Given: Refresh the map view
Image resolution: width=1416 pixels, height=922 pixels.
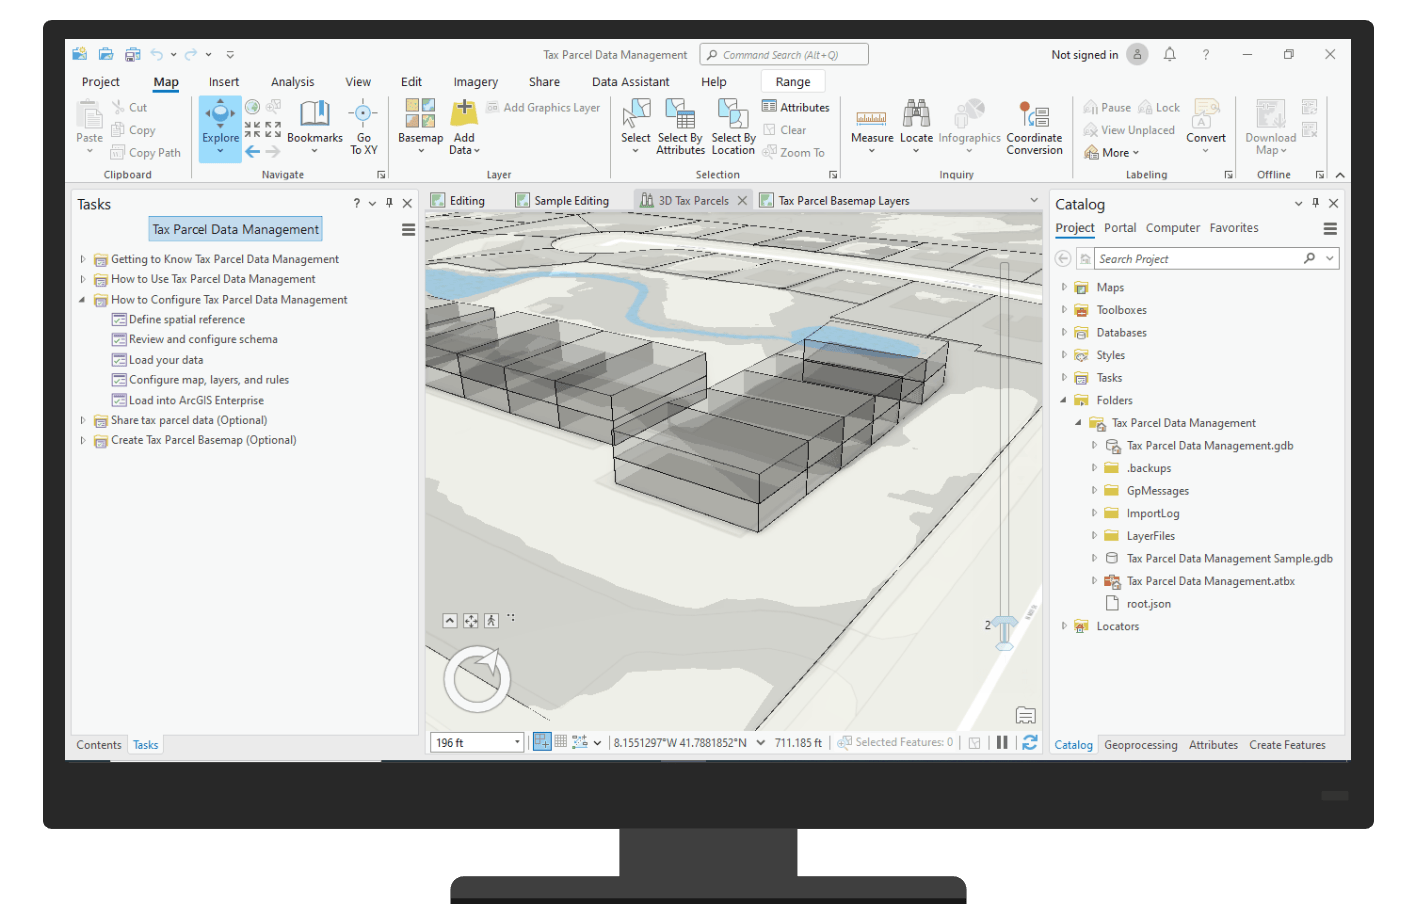Looking at the screenshot, I should pos(1029,742).
